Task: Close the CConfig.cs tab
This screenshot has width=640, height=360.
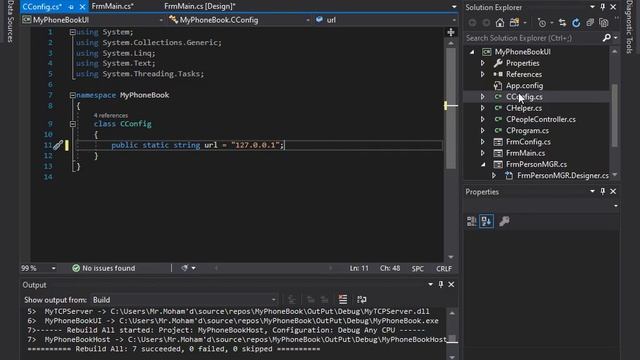Action: 82,7
